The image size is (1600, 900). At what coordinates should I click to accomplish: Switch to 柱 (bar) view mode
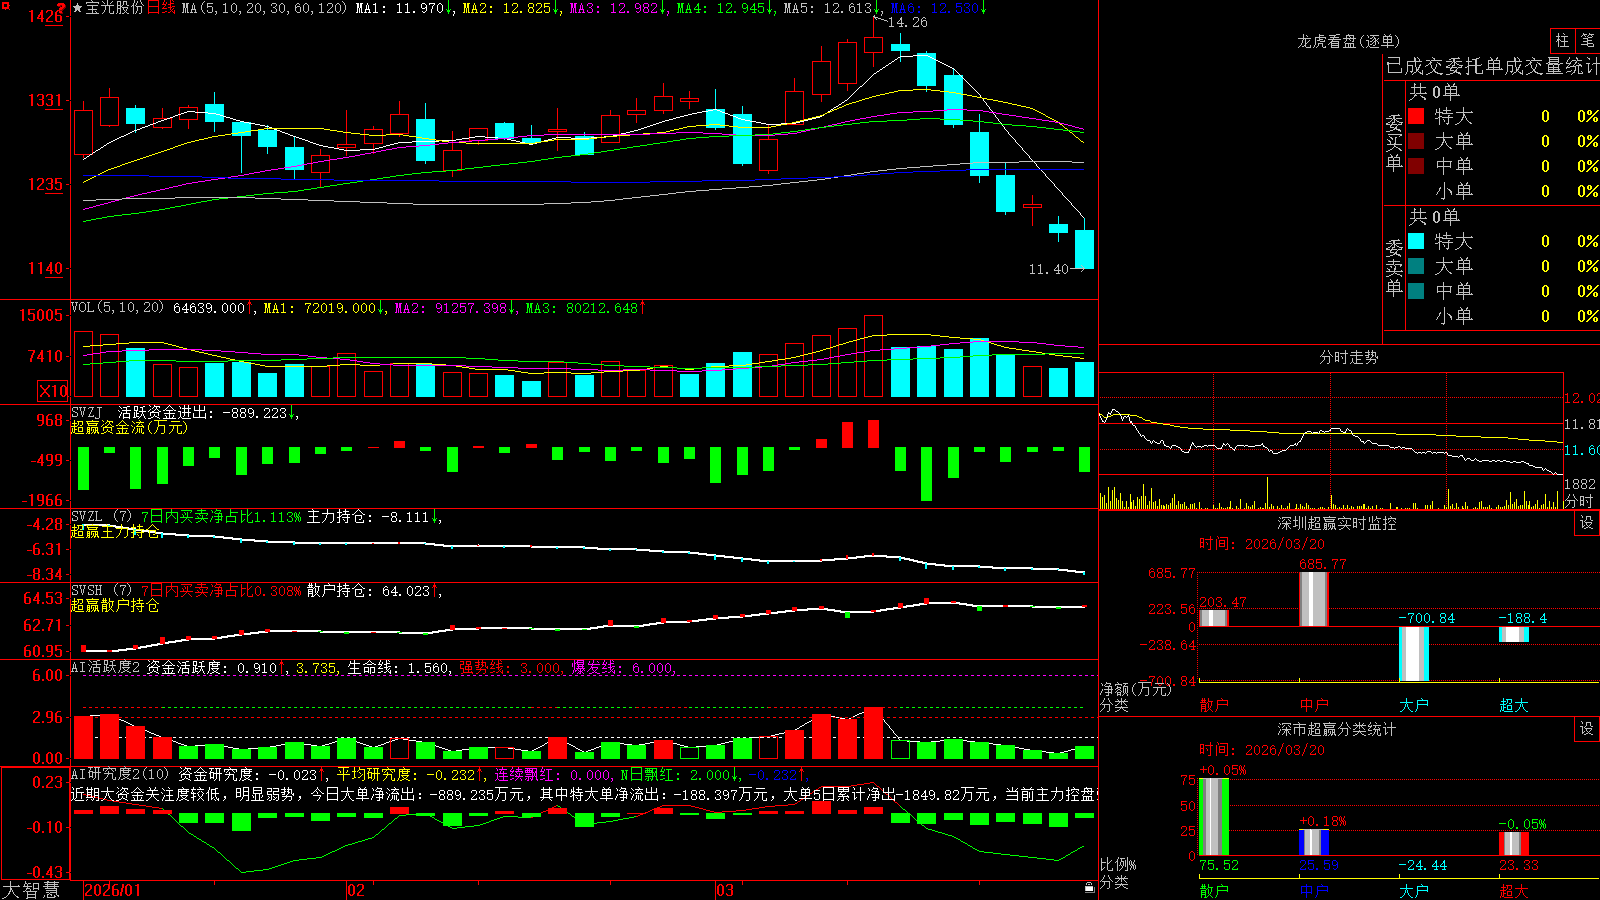point(1562,41)
